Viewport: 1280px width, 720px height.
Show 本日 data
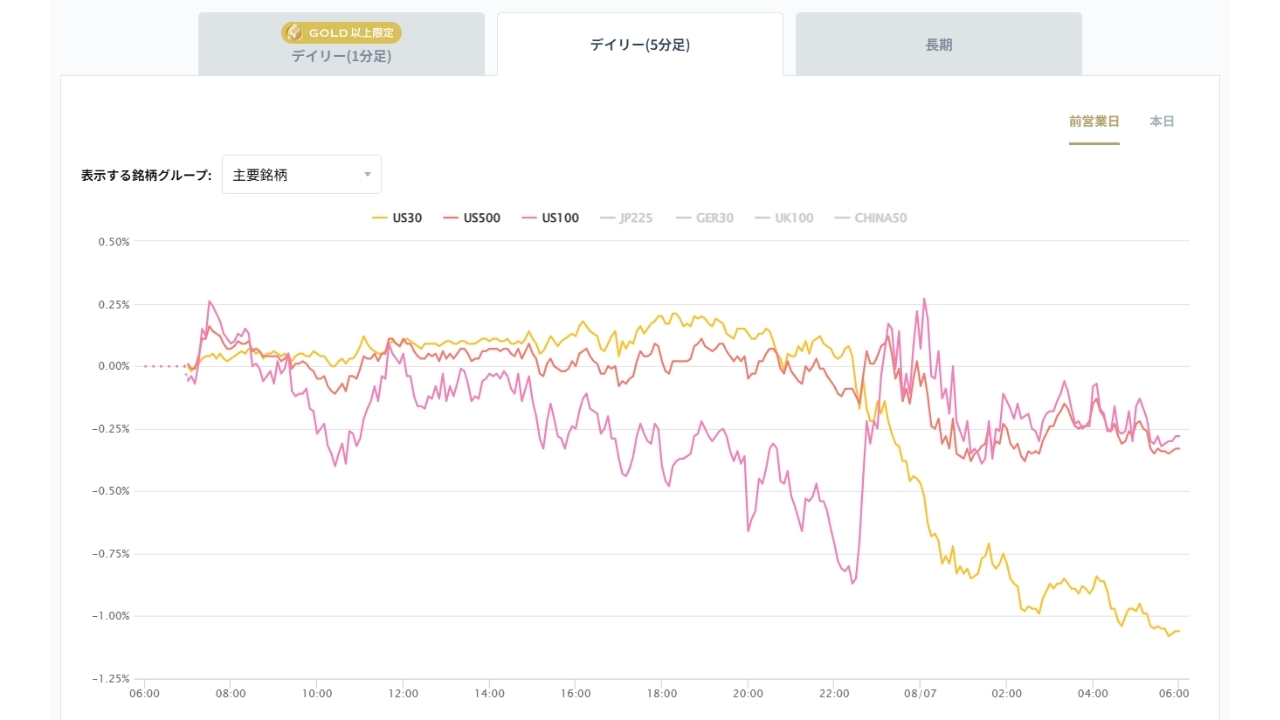click(x=1162, y=122)
